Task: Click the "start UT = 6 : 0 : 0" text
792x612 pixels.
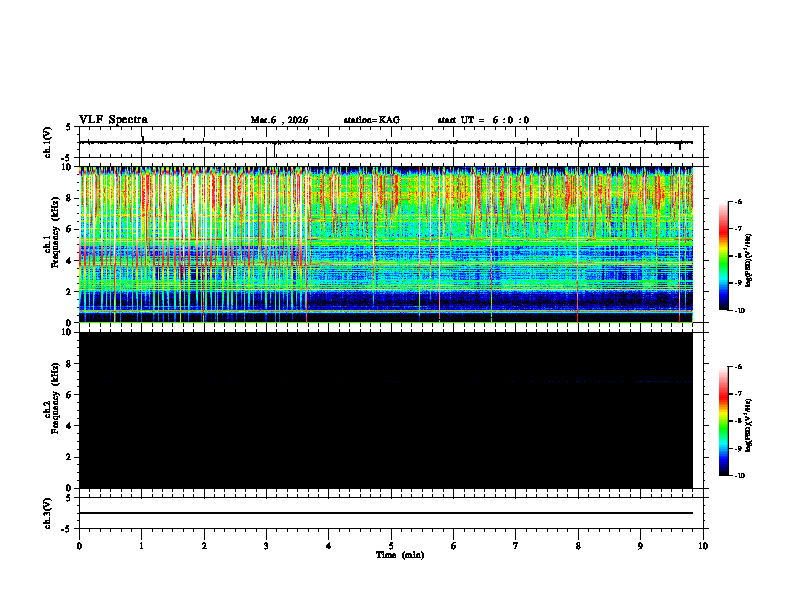Action: [x=483, y=120]
